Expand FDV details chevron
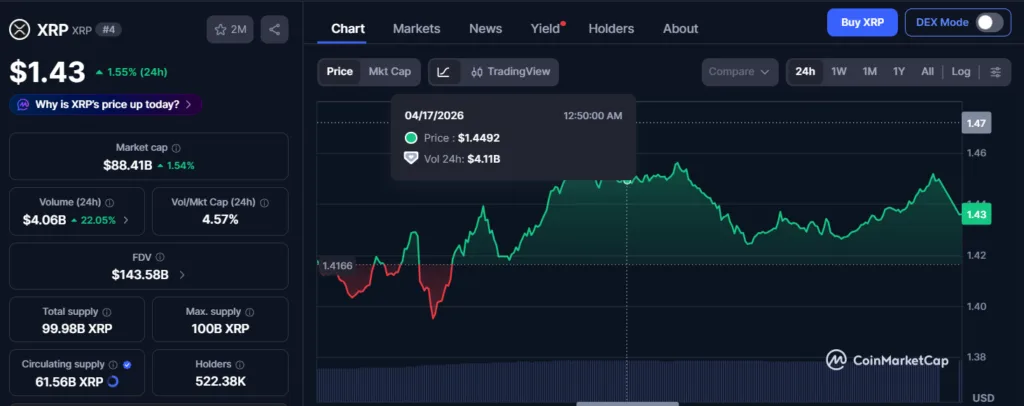 click(x=182, y=275)
